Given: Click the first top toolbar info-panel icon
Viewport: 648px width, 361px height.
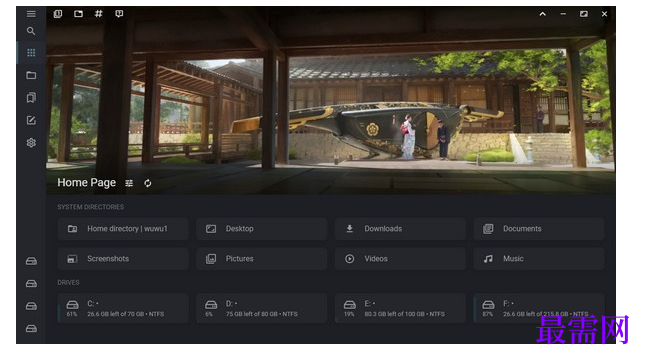Looking at the screenshot, I should click(58, 14).
